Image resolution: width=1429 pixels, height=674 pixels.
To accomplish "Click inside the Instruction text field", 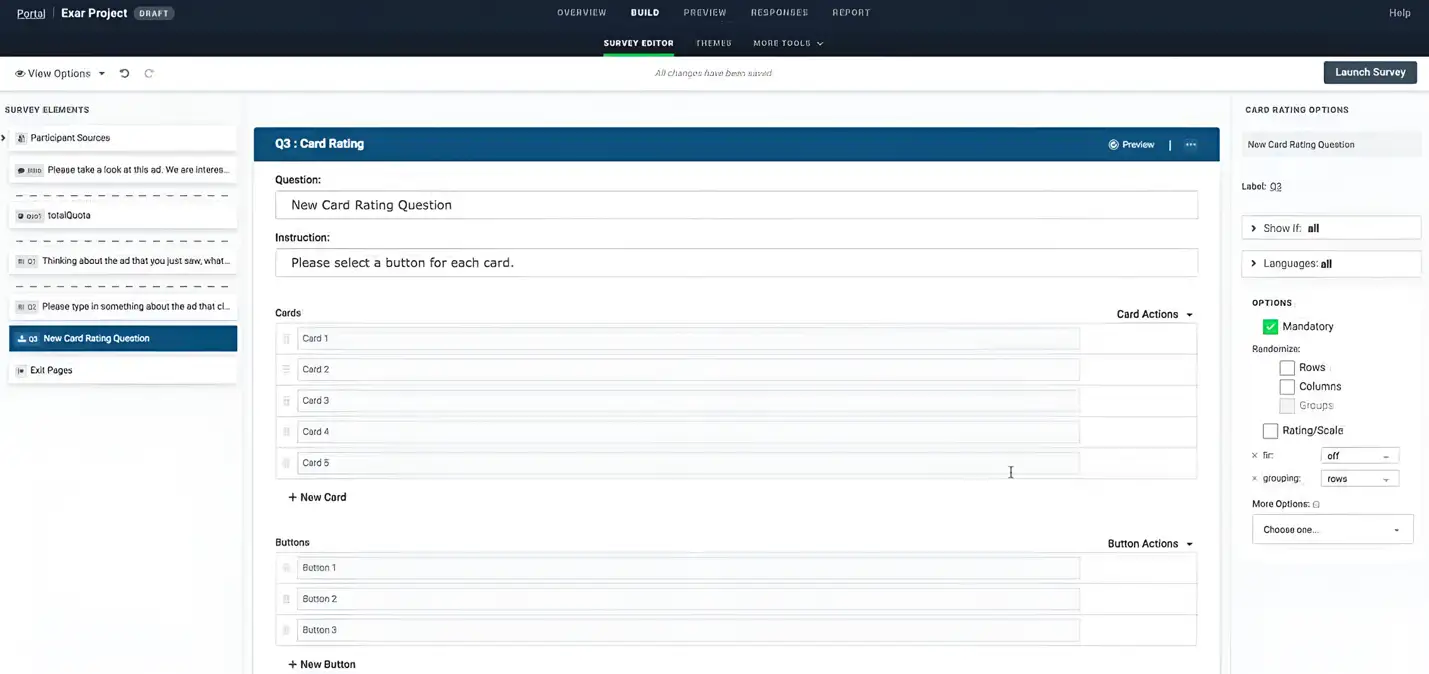I will click(x=700, y=262).
